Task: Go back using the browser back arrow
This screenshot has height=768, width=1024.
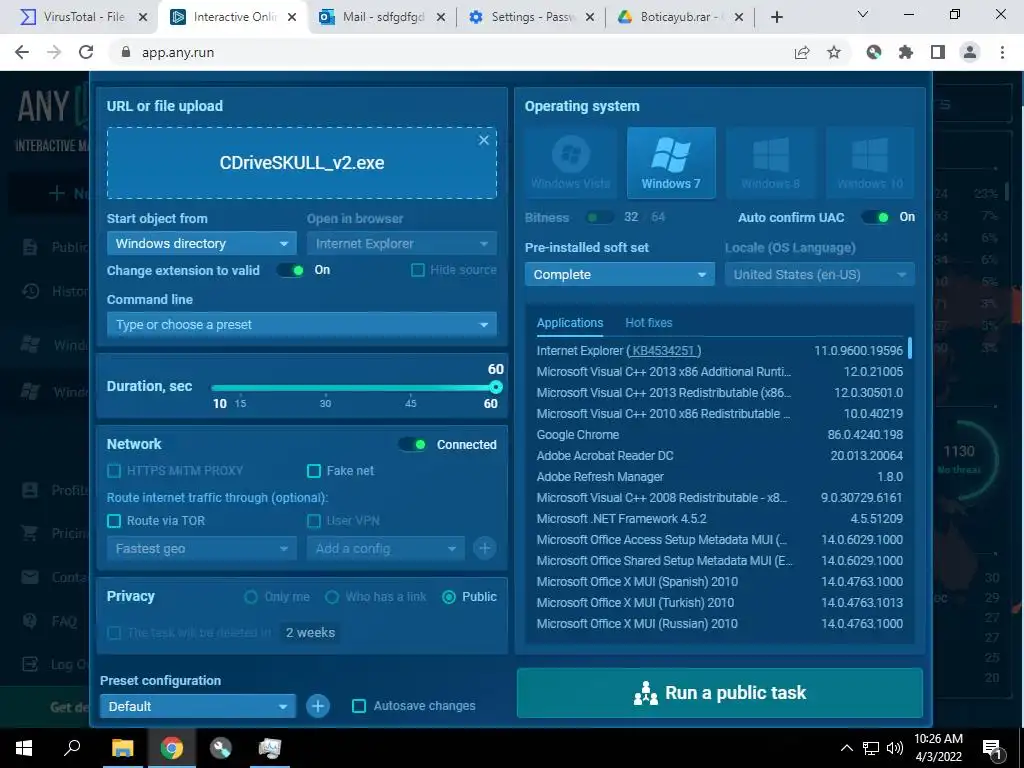Action: pos(22,52)
